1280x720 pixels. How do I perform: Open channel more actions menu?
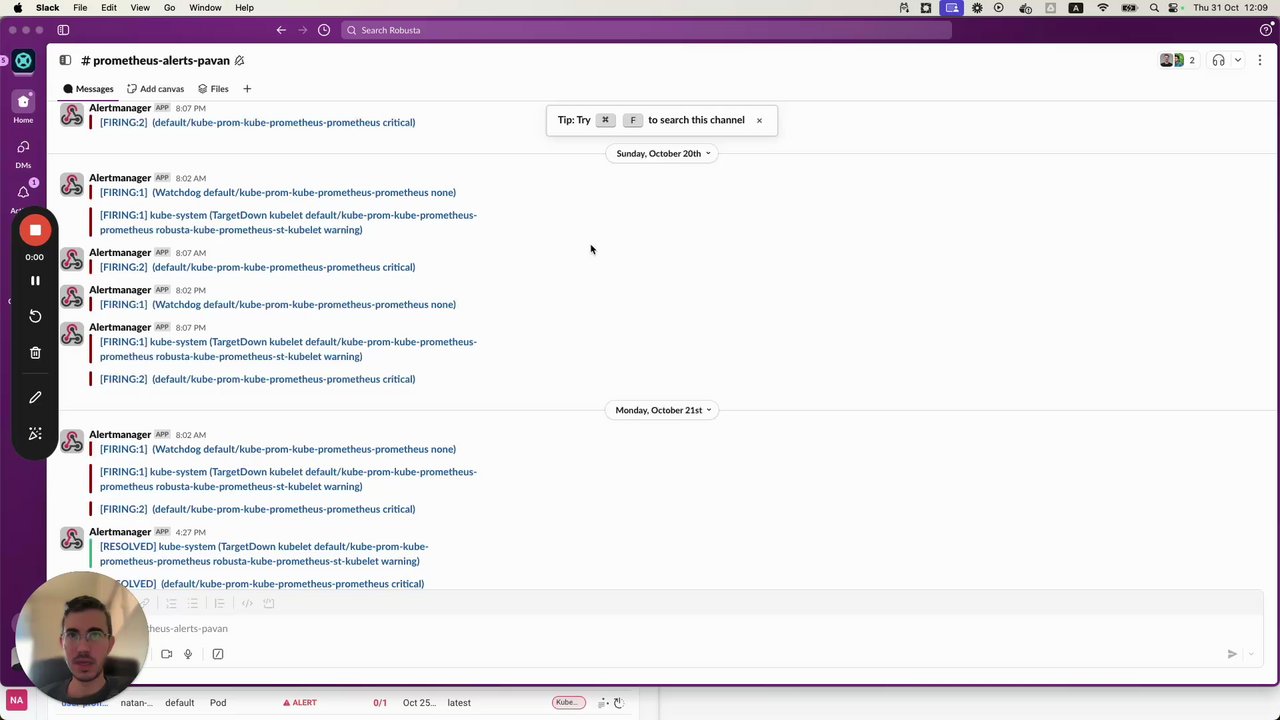point(1260,60)
